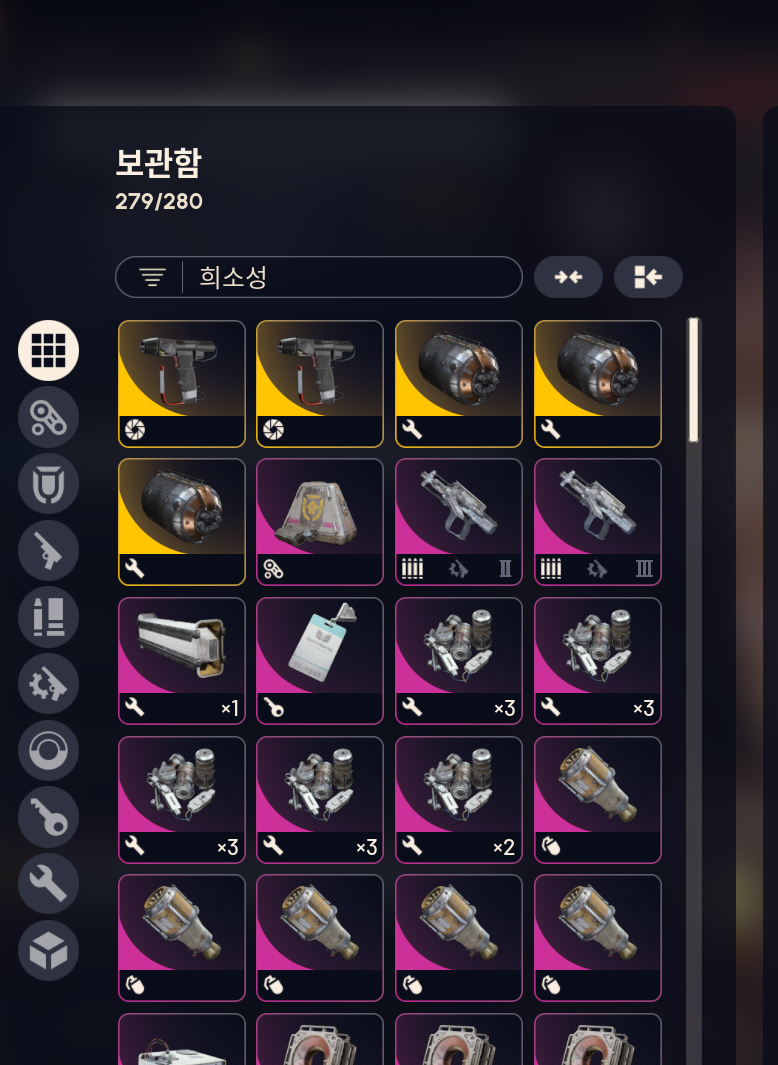
Task: Select the component stack showing ×2
Action: pyautogui.click(x=459, y=800)
